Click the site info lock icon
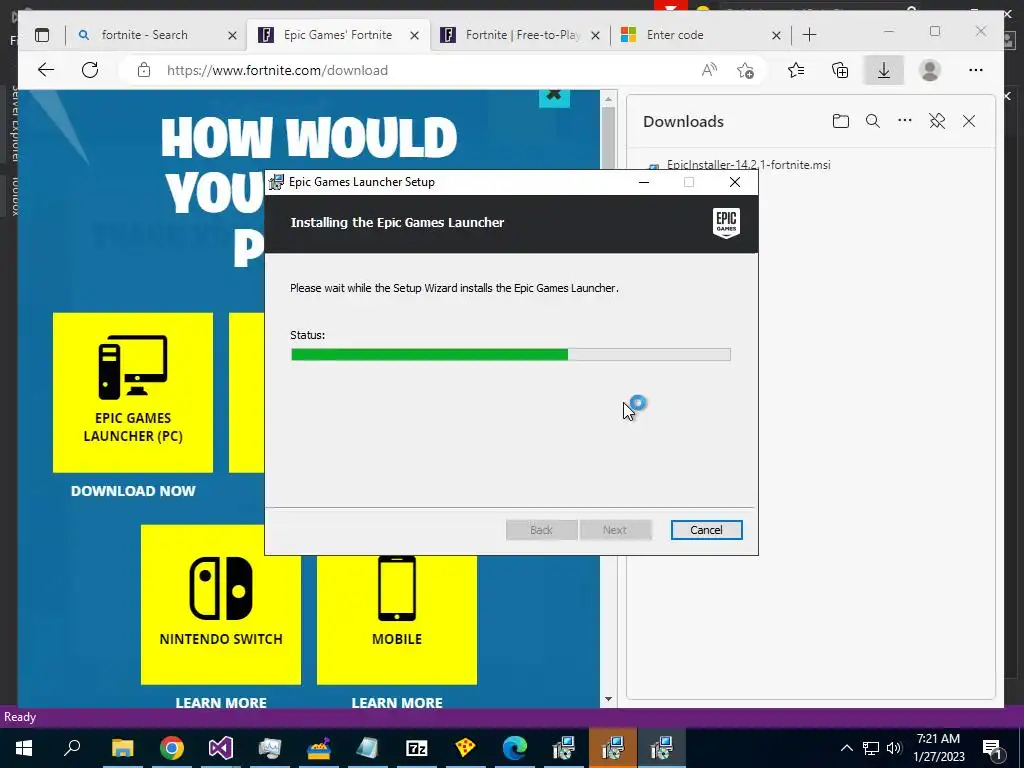The width and height of the screenshot is (1024, 768). coord(144,70)
